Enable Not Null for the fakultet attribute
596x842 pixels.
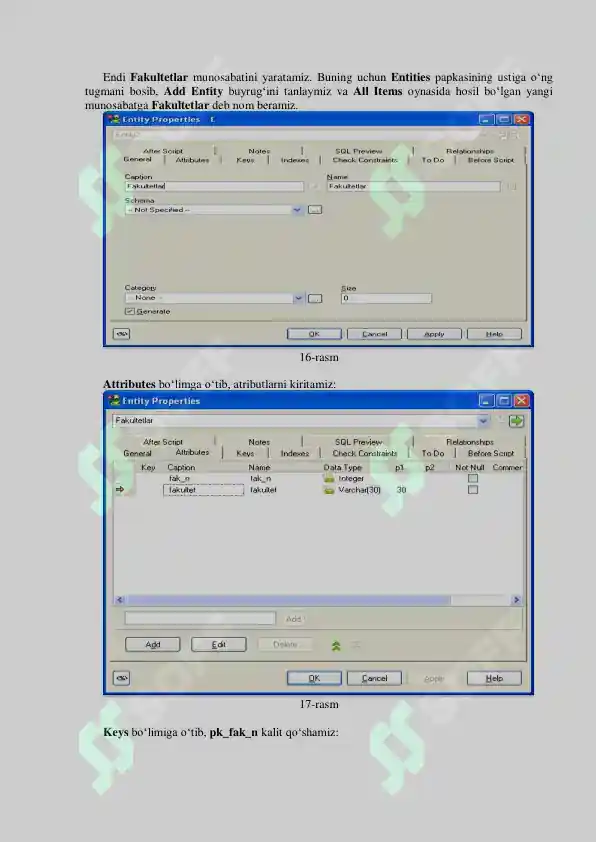[473, 490]
